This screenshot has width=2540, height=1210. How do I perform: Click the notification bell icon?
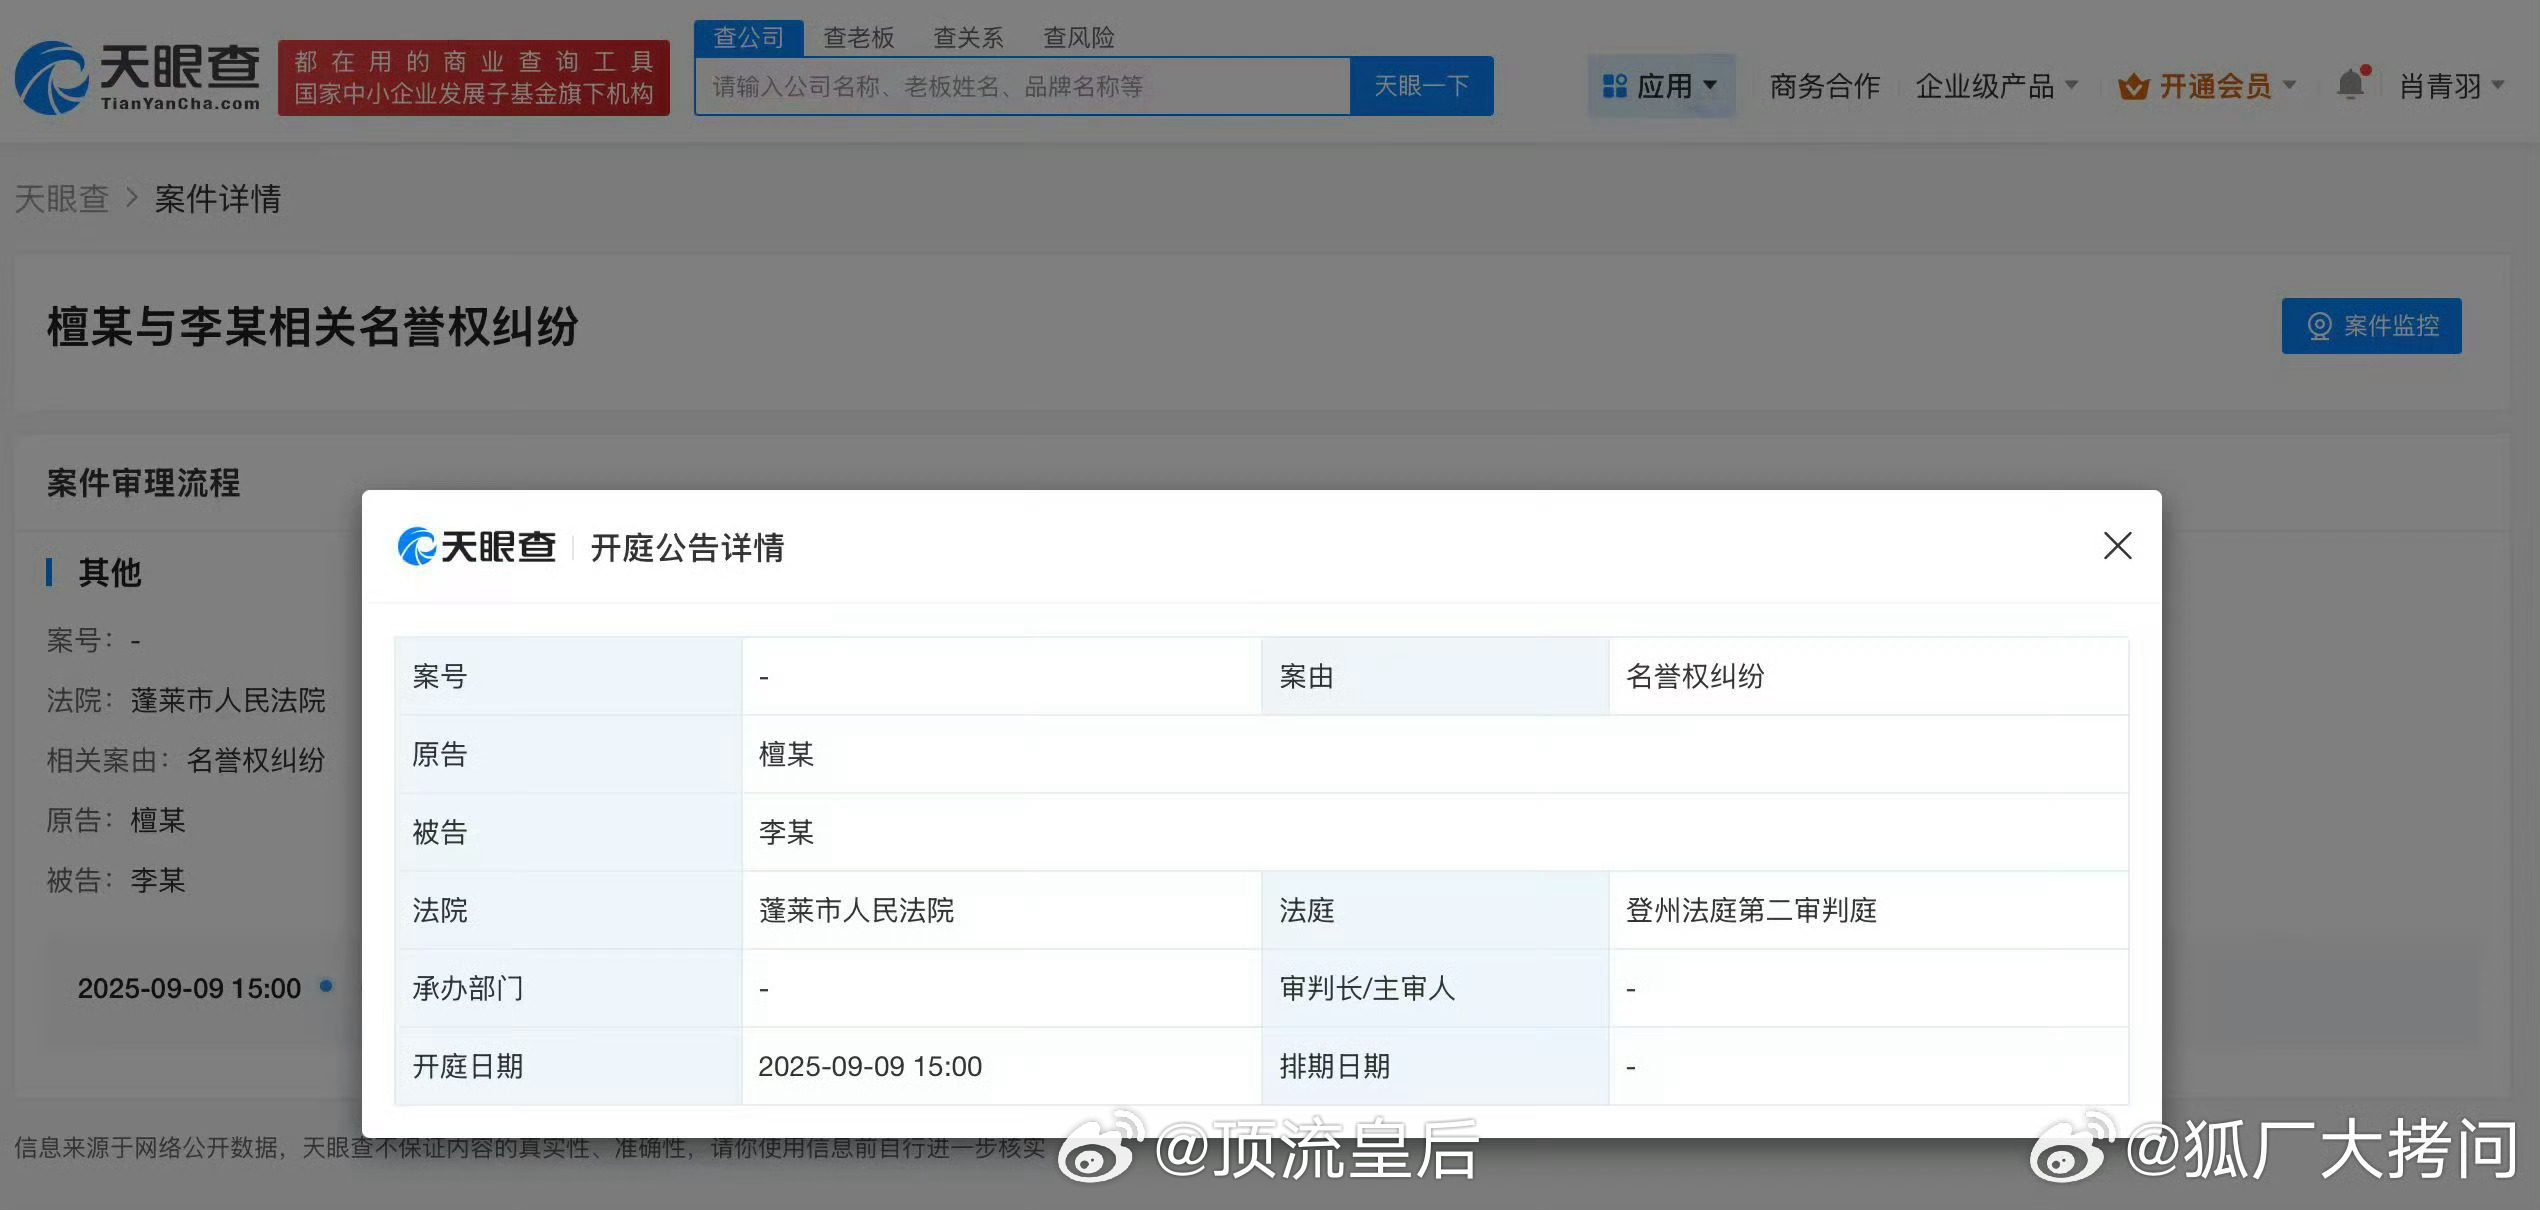(2351, 84)
